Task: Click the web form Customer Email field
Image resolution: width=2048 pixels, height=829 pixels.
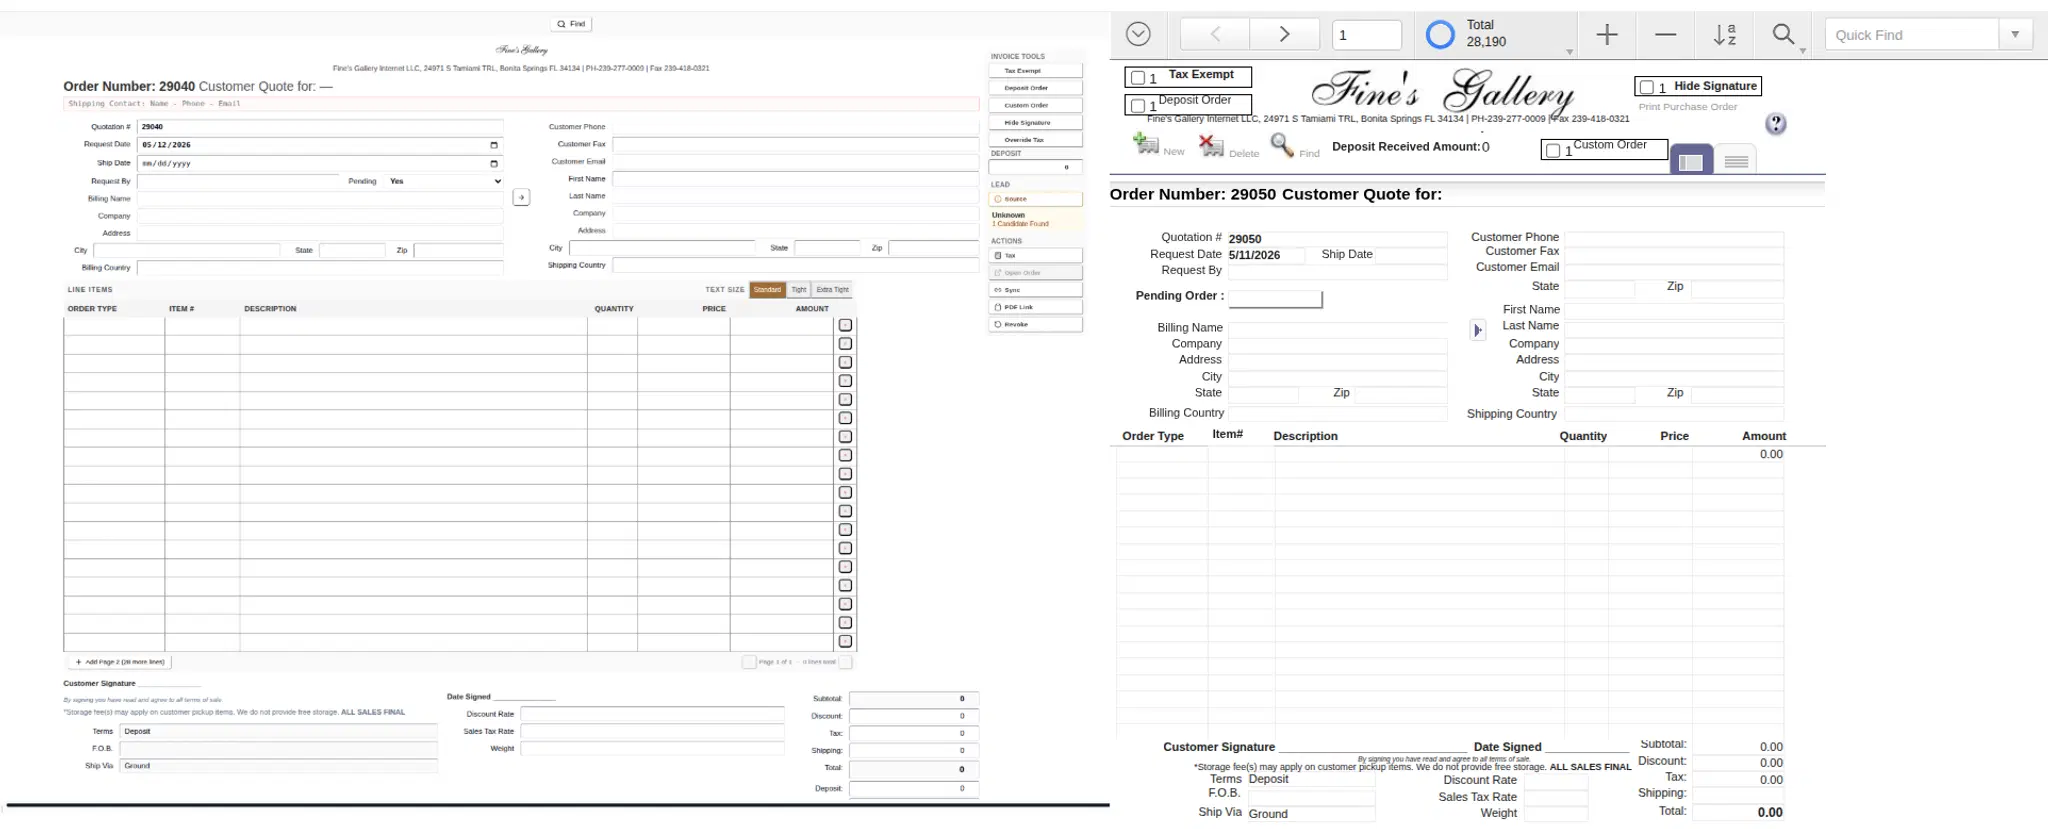Action: pyautogui.click(x=795, y=161)
